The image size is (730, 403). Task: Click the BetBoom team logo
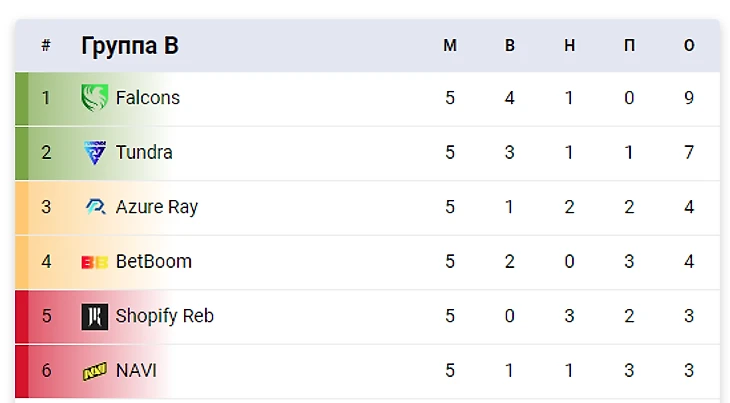pyautogui.click(x=94, y=262)
